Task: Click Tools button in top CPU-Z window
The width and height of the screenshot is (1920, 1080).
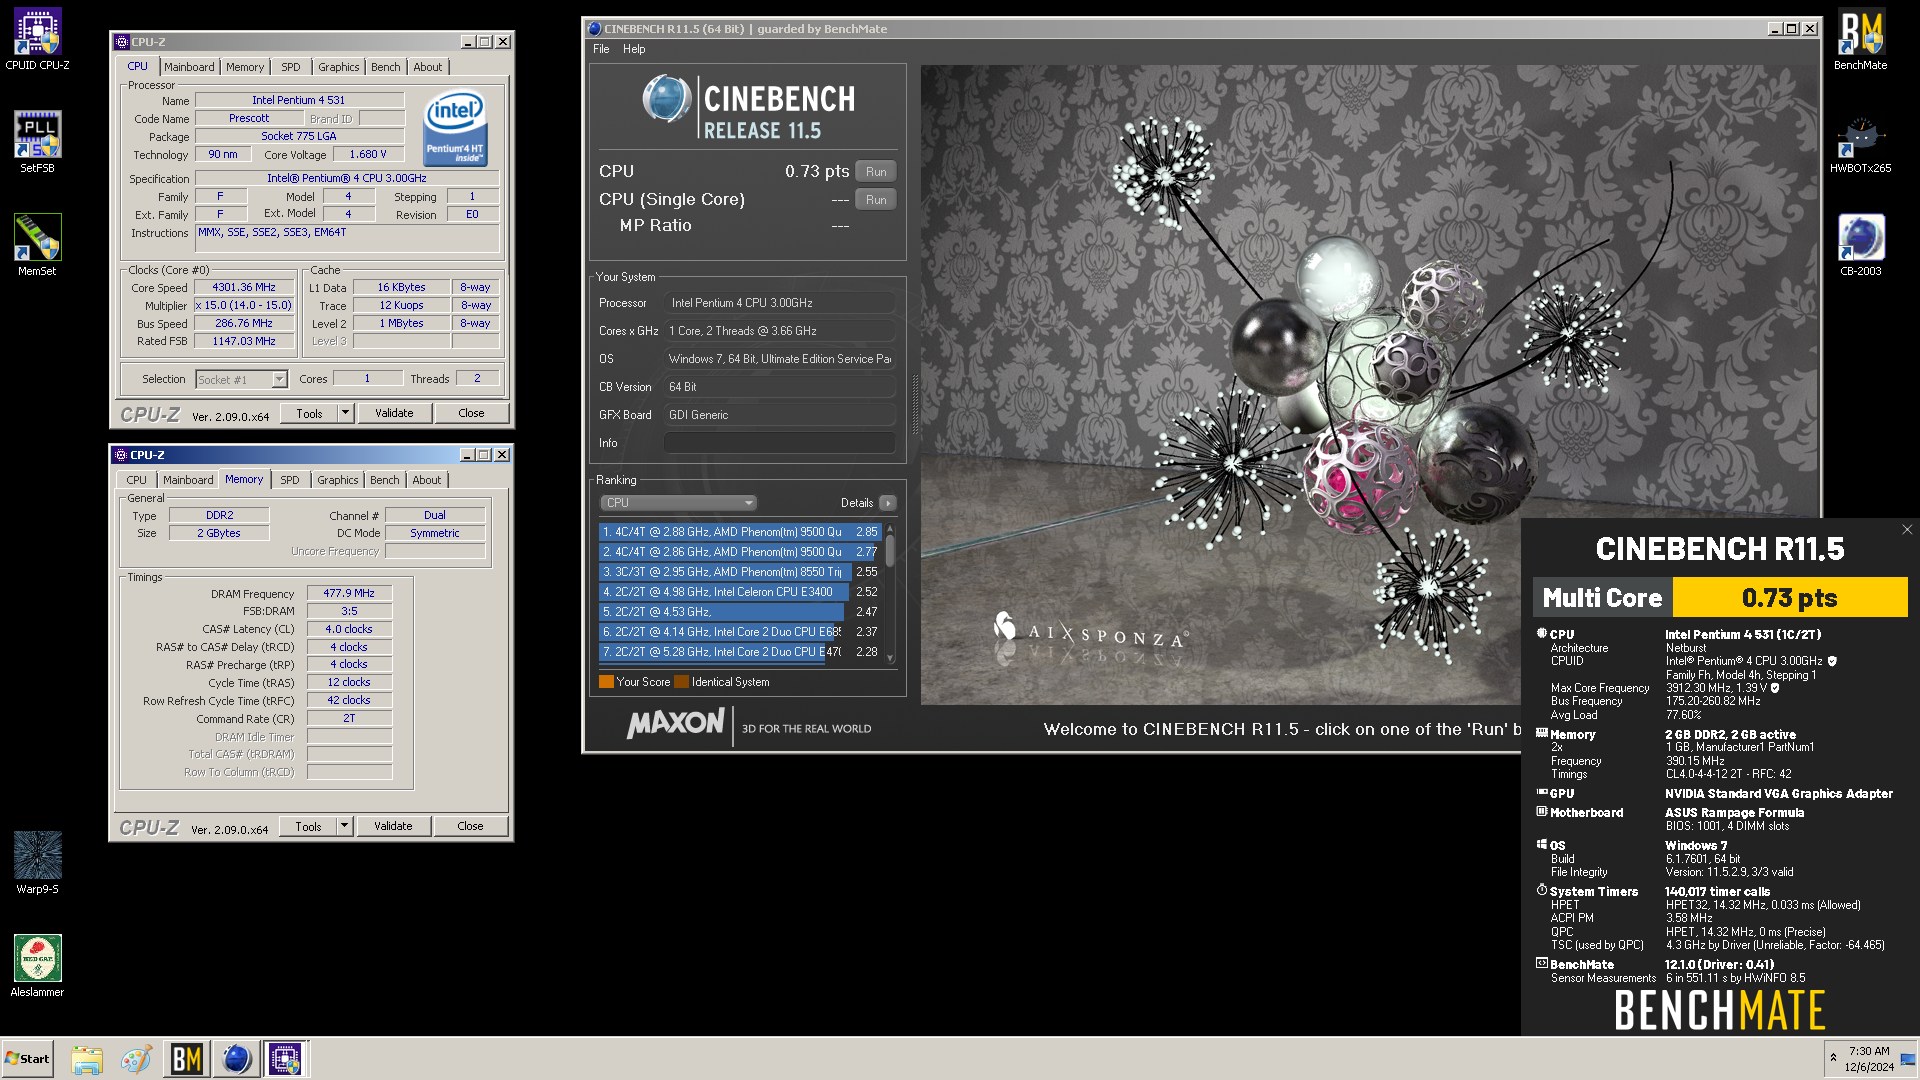Action: 309,413
